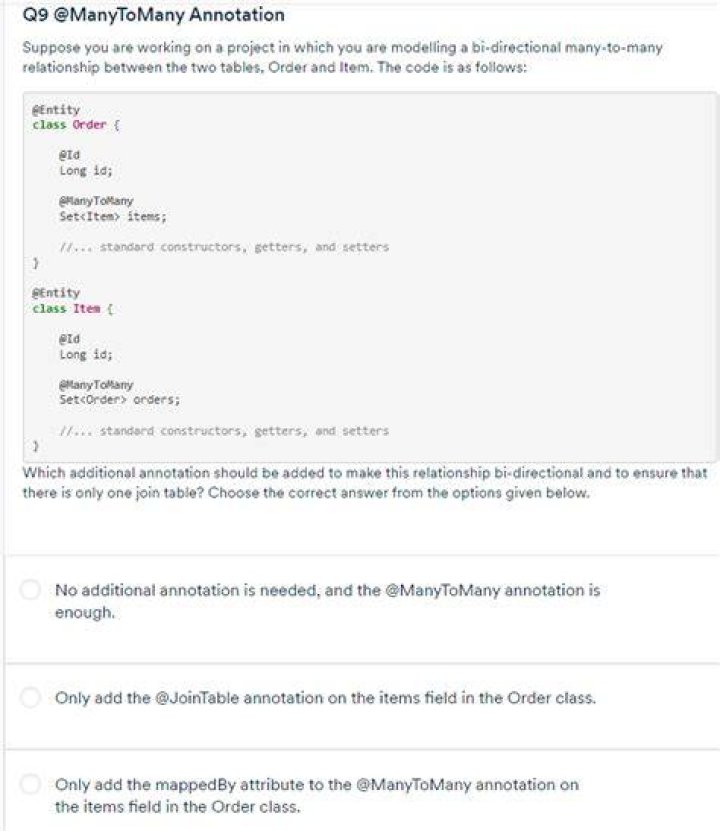Click the 'Set<Item> items;' code line
The image size is (720, 831).
click(113, 217)
